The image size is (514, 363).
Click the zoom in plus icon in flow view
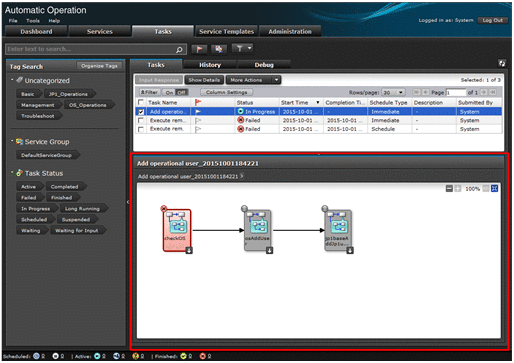(x=458, y=189)
